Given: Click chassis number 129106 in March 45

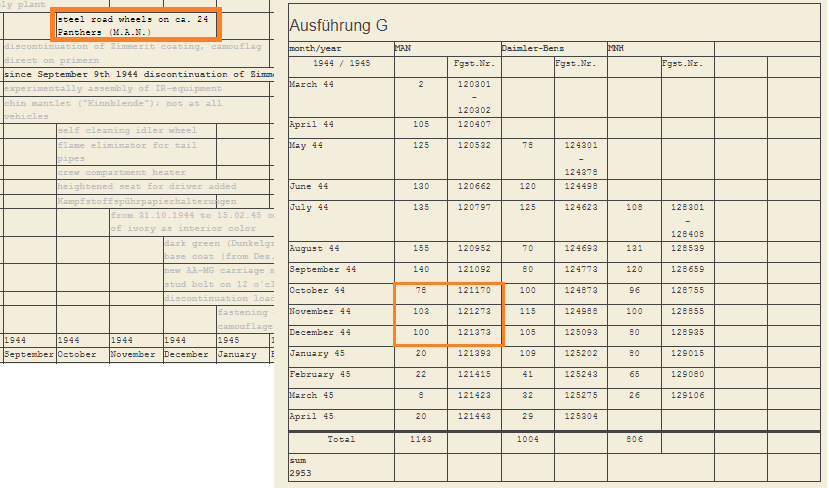Looking at the screenshot, I should pos(688,395).
